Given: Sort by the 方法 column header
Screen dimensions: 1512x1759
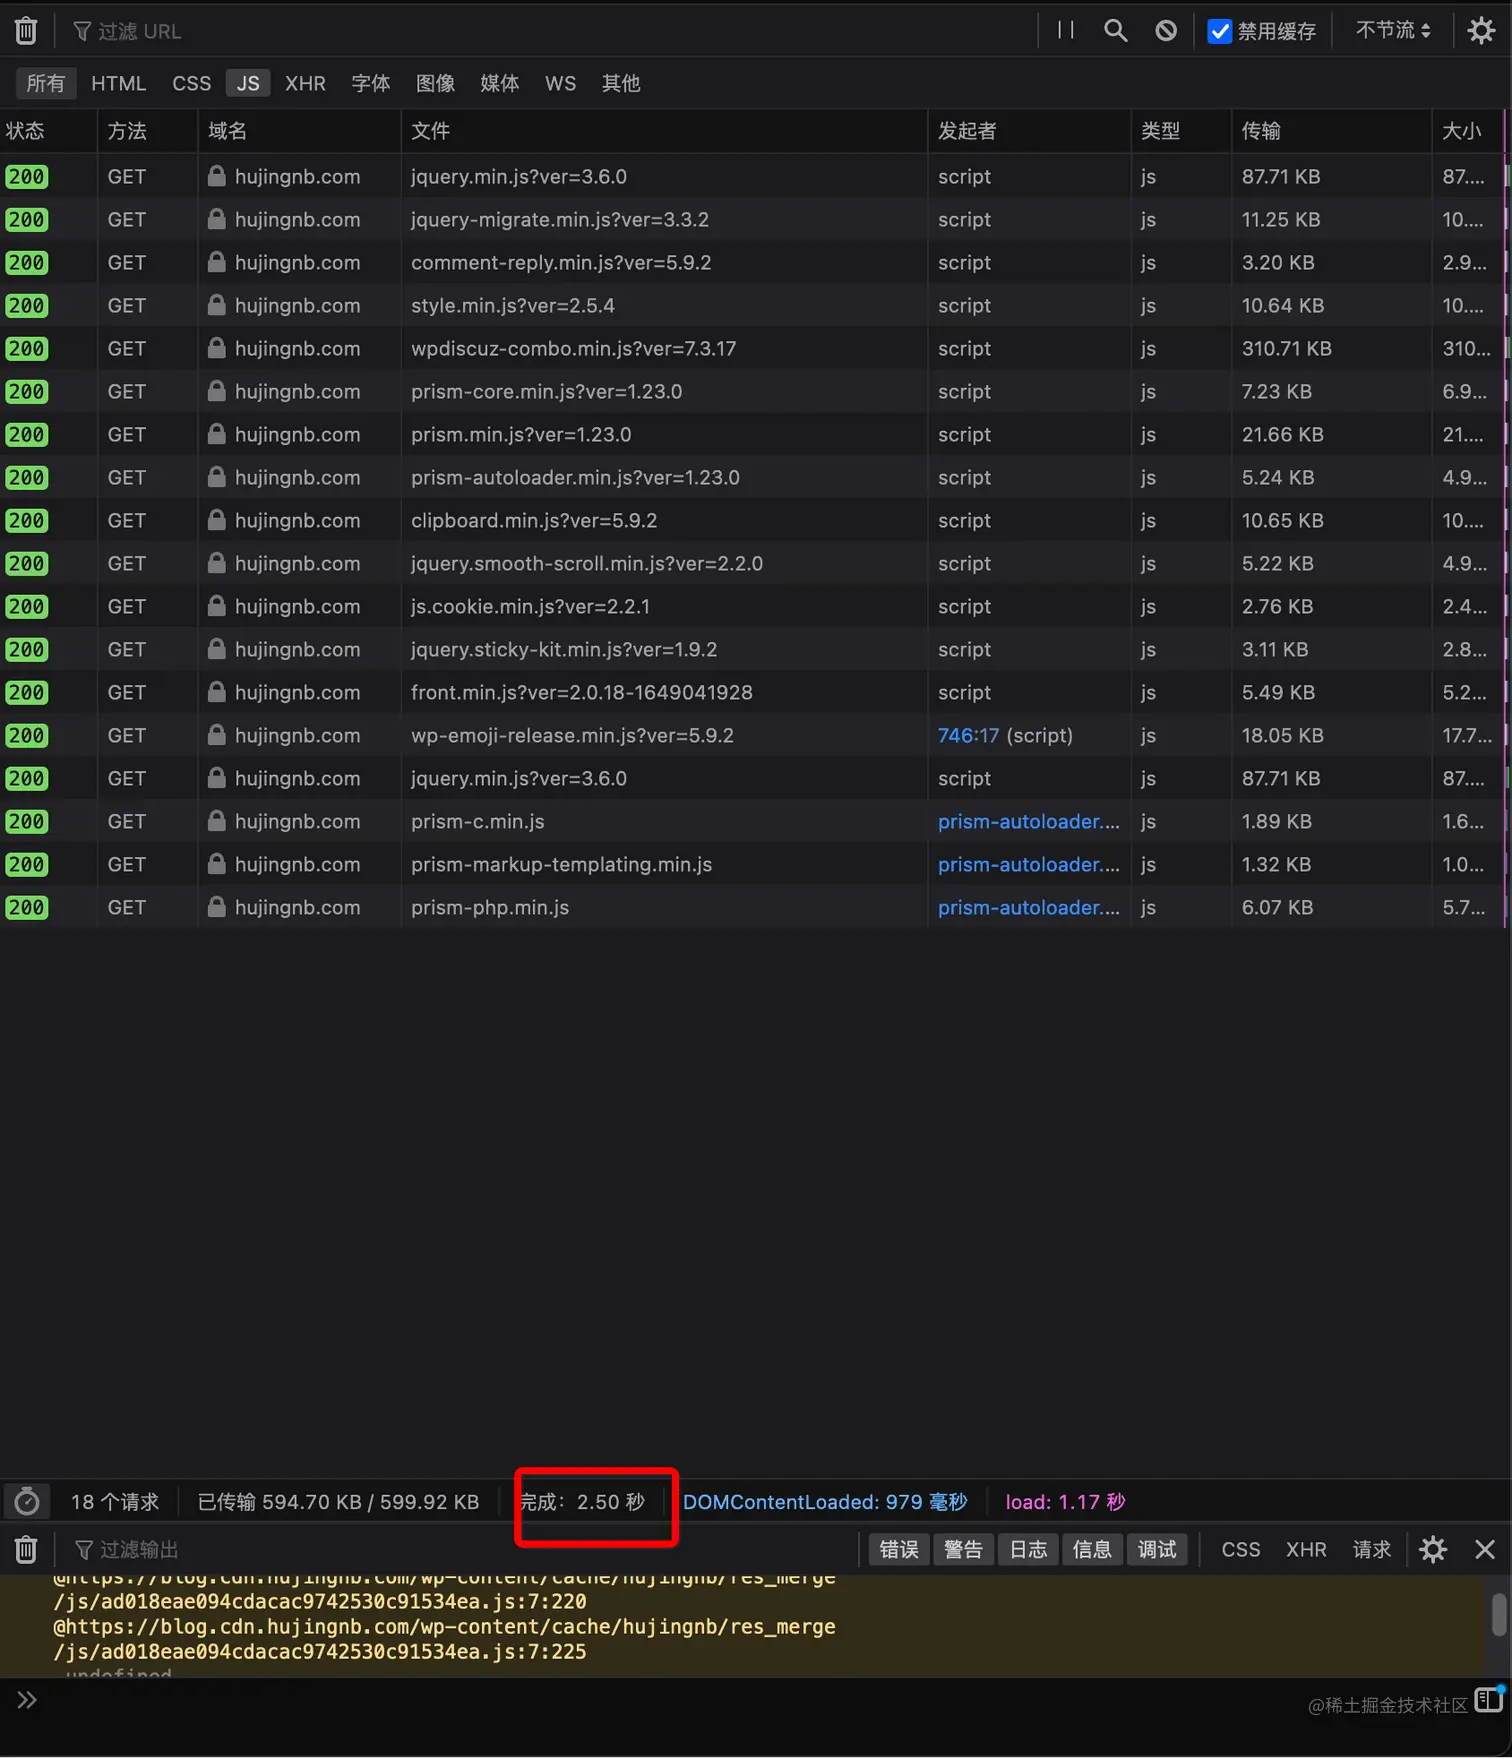Looking at the screenshot, I should tap(147, 131).
